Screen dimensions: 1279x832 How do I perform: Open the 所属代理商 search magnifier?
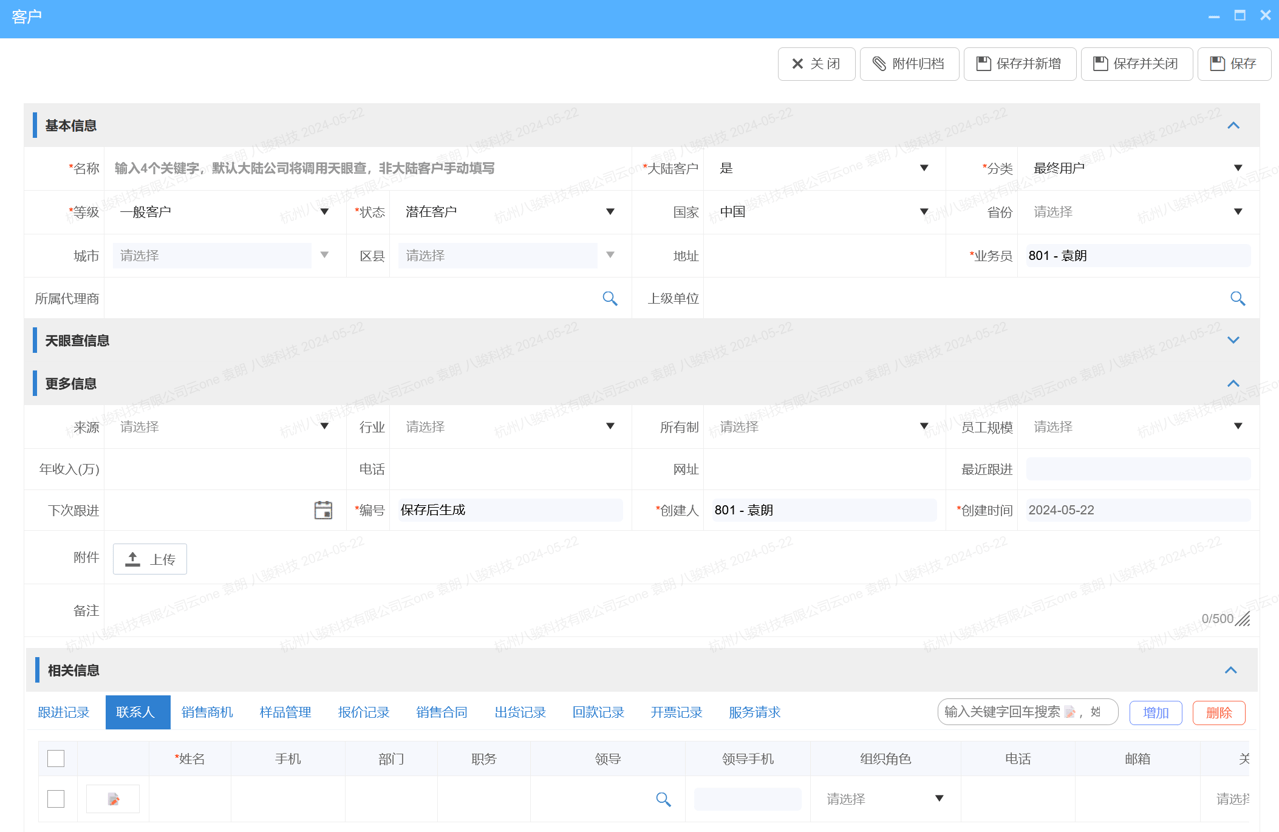pos(610,298)
